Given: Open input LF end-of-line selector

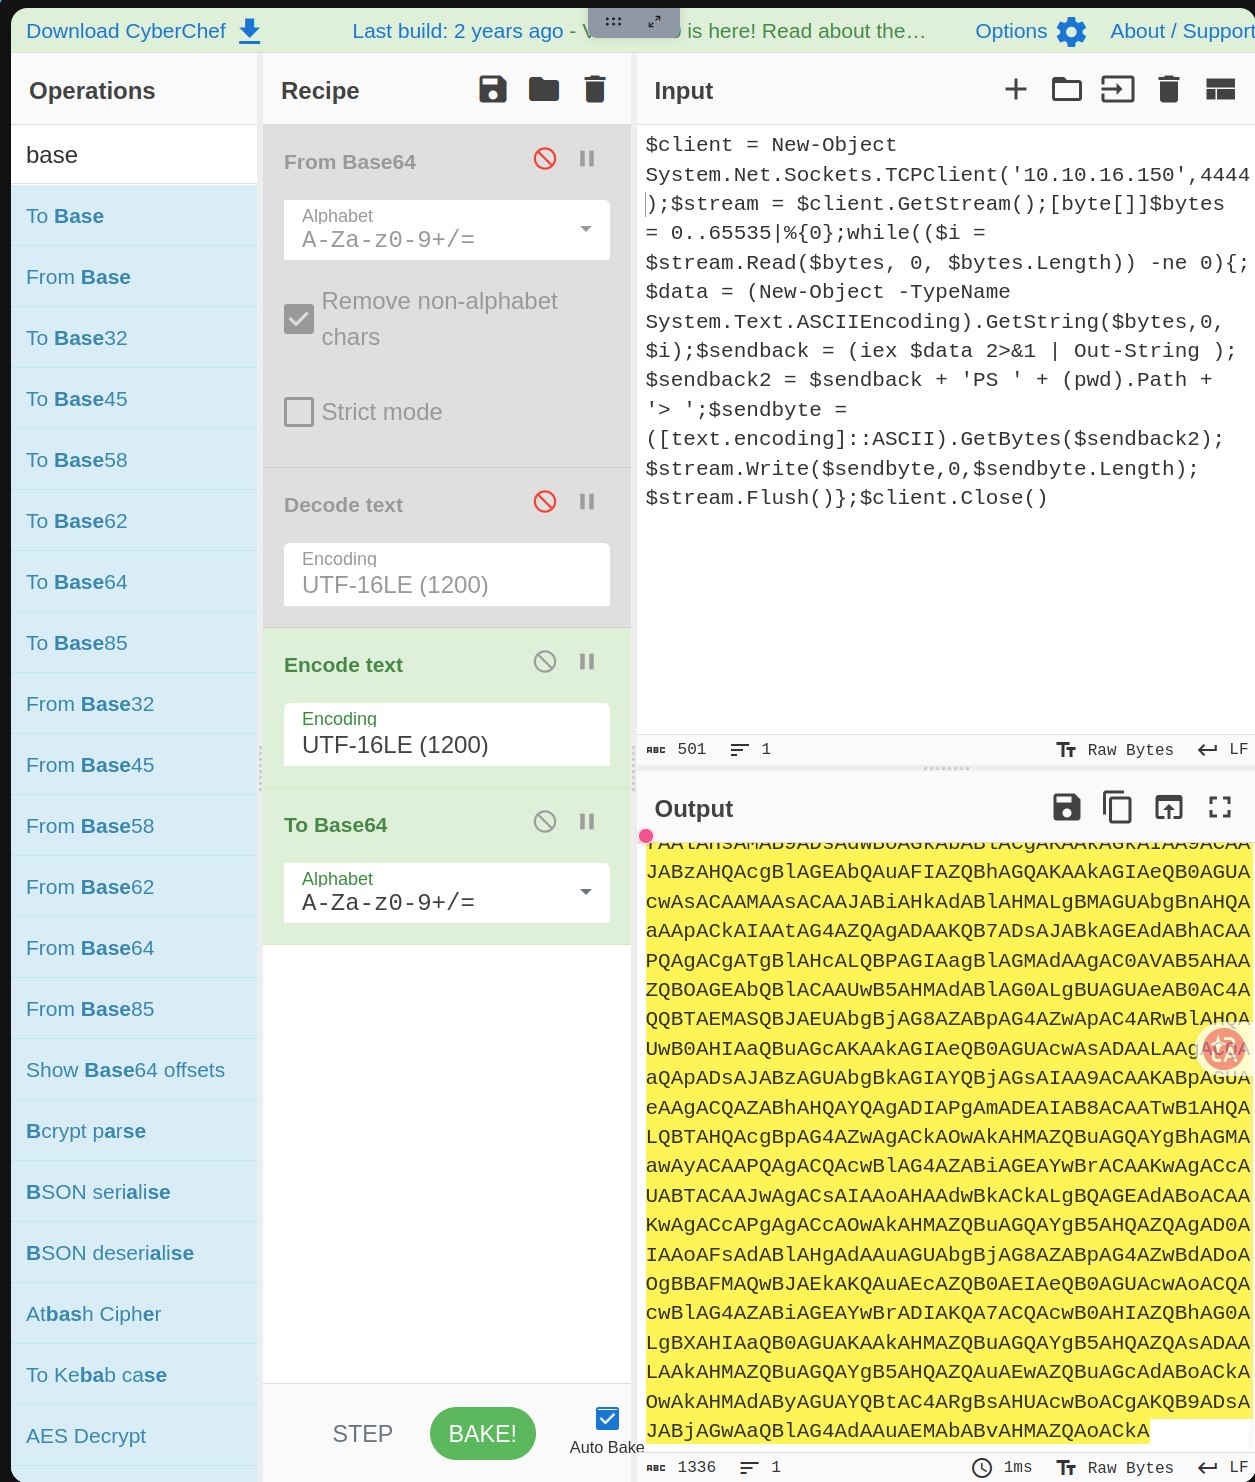Looking at the screenshot, I should tap(1224, 749).
